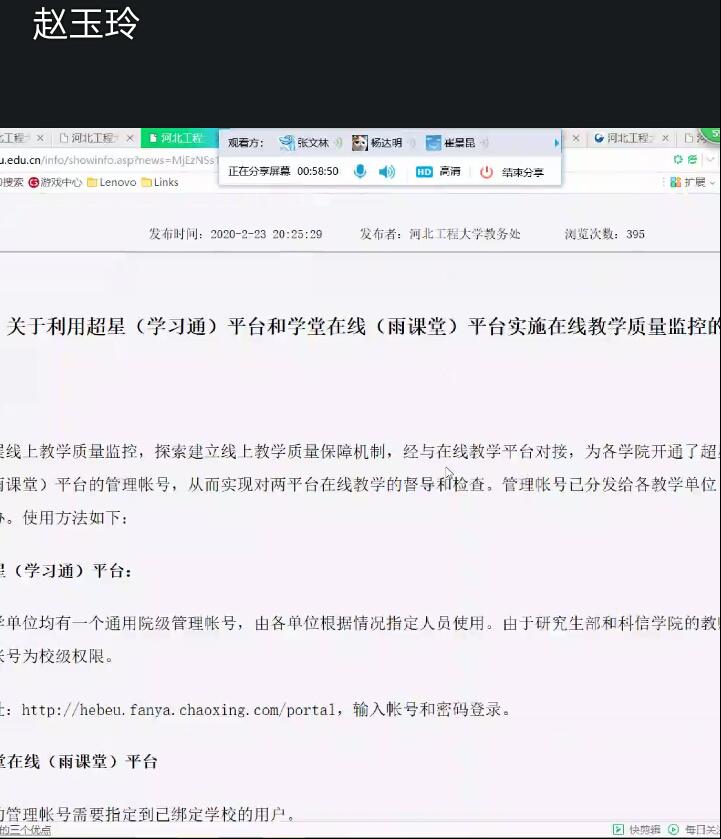Open the Links bookmarks folder

(x=160, y=182)
